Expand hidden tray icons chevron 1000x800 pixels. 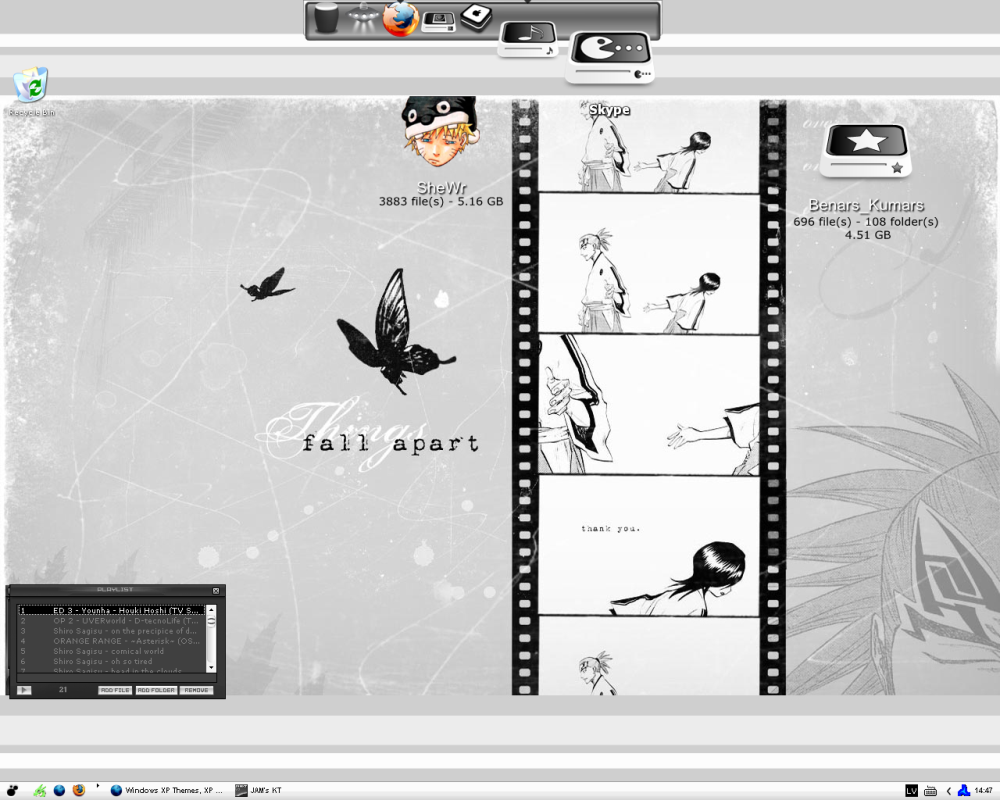click(x=948, y=791)
